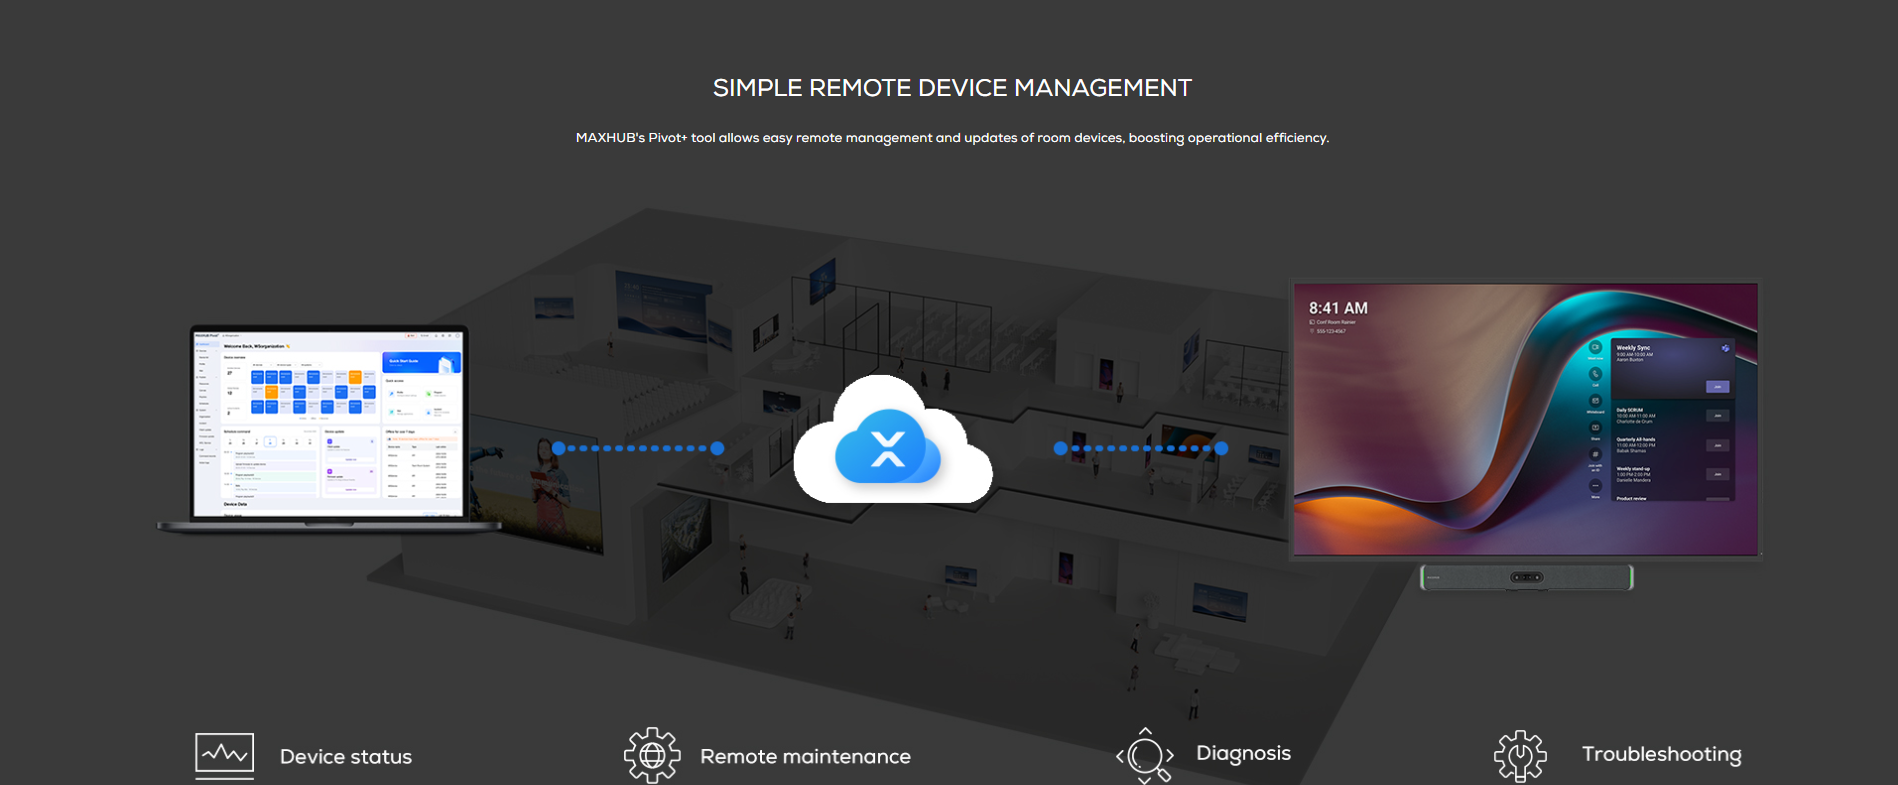
Task: Tap the Whiteboard icon on display
Action: pos(1595,401)
